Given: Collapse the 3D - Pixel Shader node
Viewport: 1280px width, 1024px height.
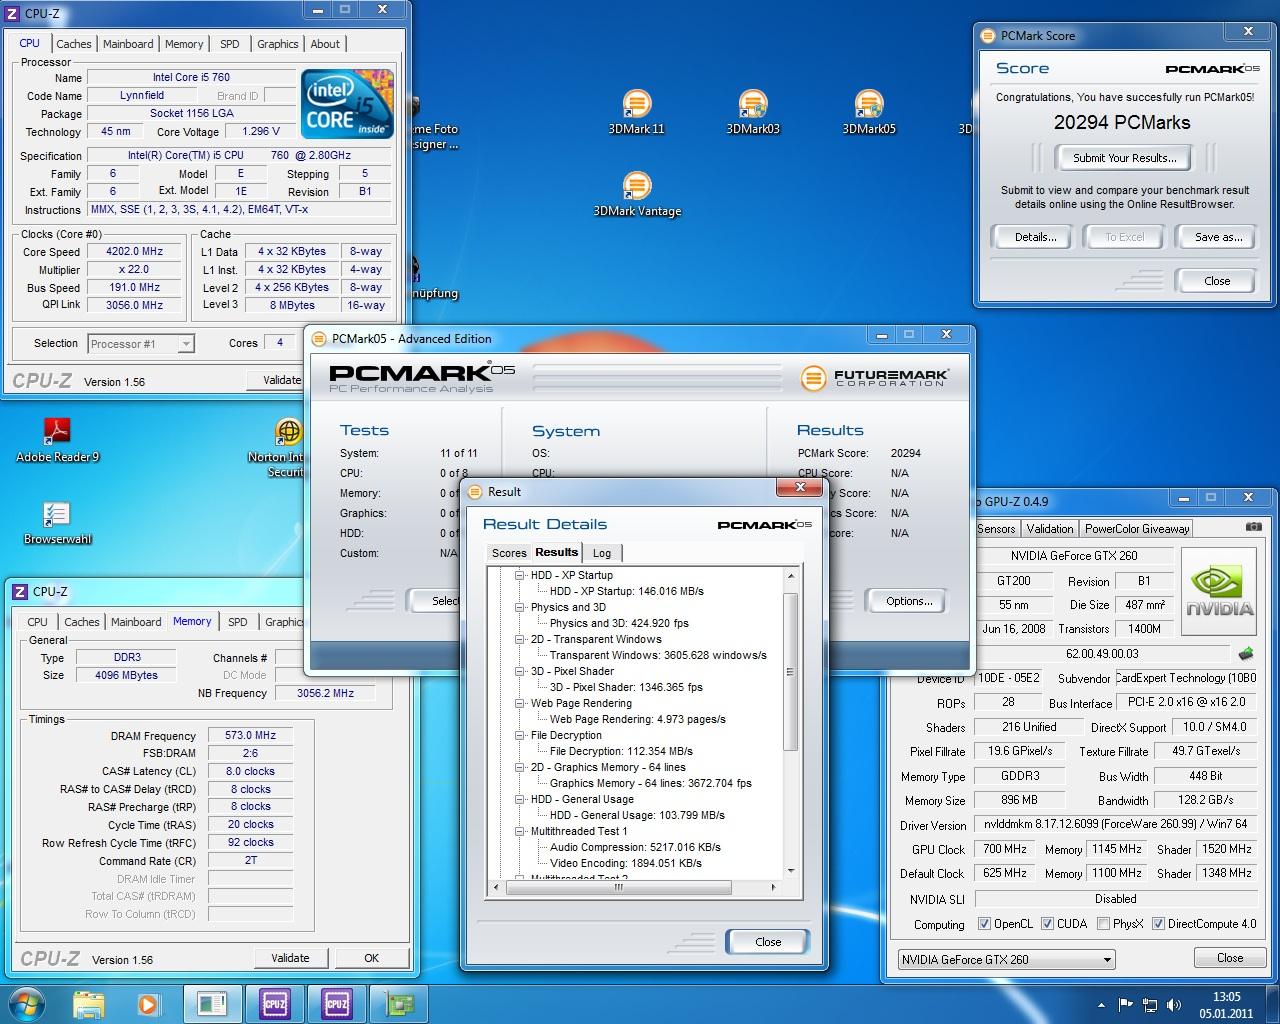Looking at the screenshot, I should [520, 671].
